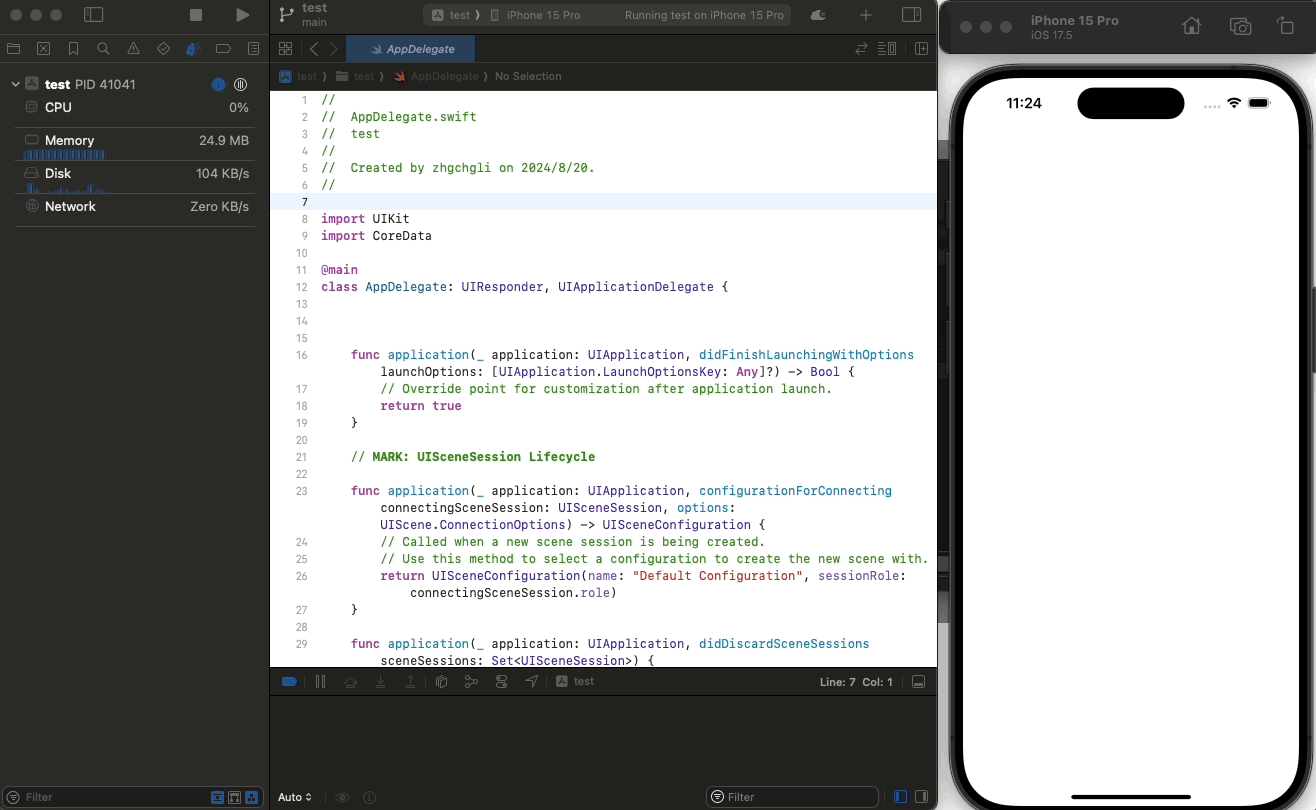Open the Test navigator
Screen dimensions: 1316x810
coord(163,48)
